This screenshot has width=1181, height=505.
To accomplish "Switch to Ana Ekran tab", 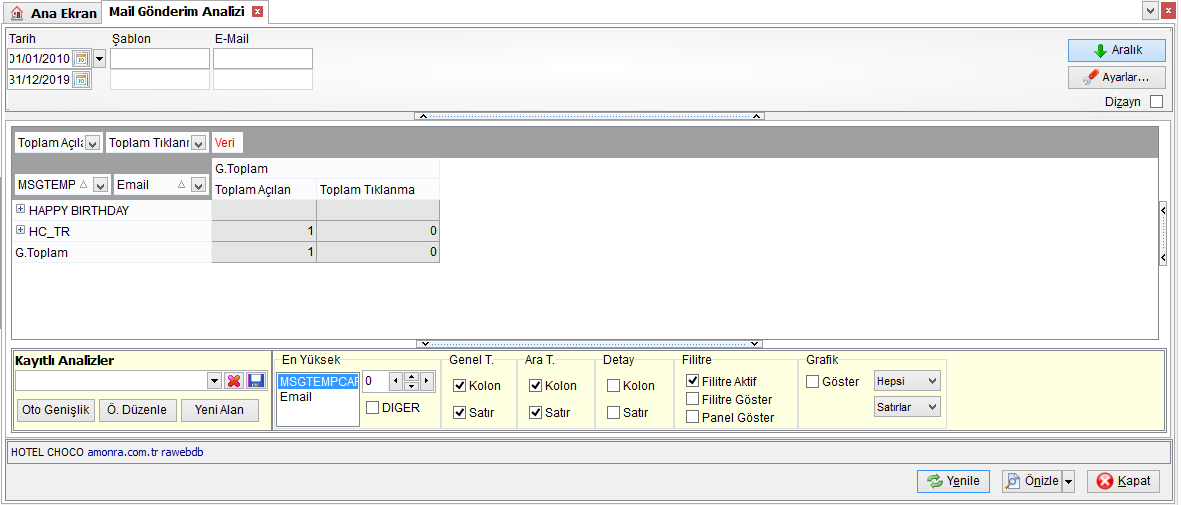I will coord(53,14).
